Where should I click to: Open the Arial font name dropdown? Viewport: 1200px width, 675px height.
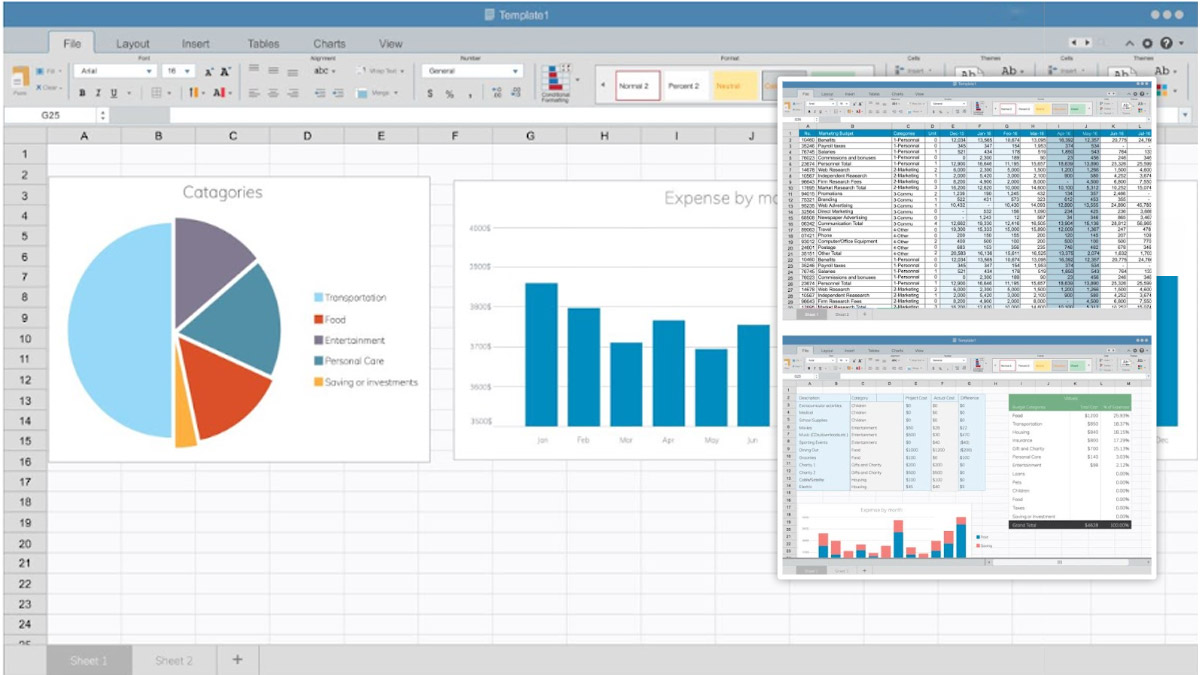click(x=115, y=72)
